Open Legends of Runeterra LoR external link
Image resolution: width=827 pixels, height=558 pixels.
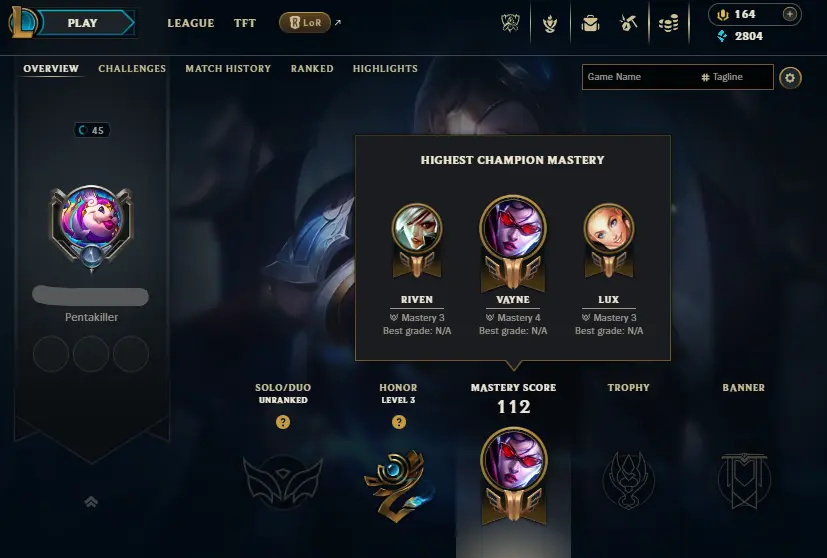(x=305, y=23)
